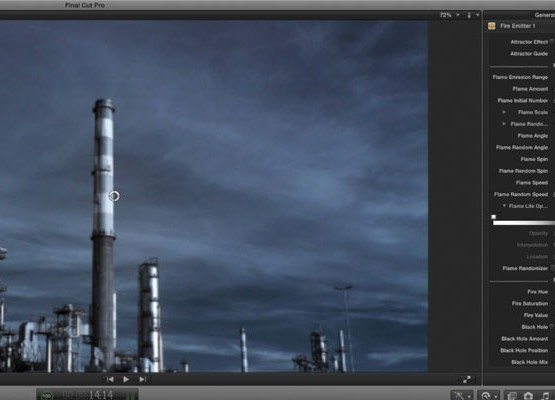Collapse the Flame Life Op... section

click(504, 206)
